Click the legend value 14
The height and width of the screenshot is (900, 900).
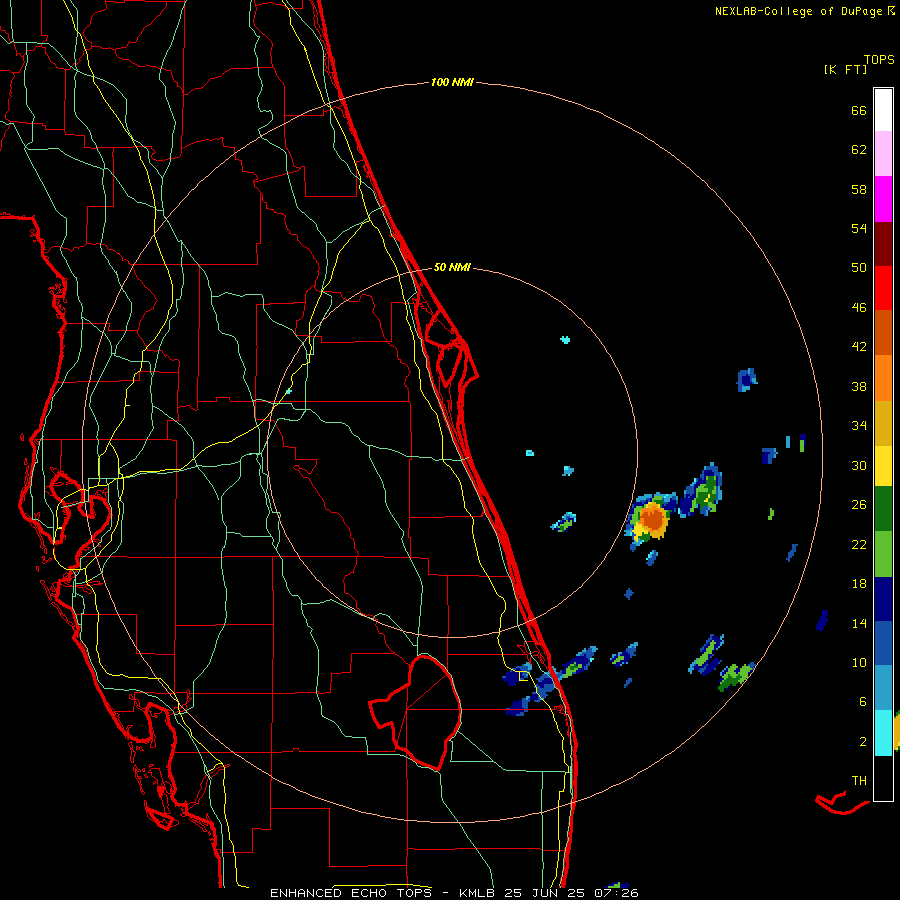[859, 623]
